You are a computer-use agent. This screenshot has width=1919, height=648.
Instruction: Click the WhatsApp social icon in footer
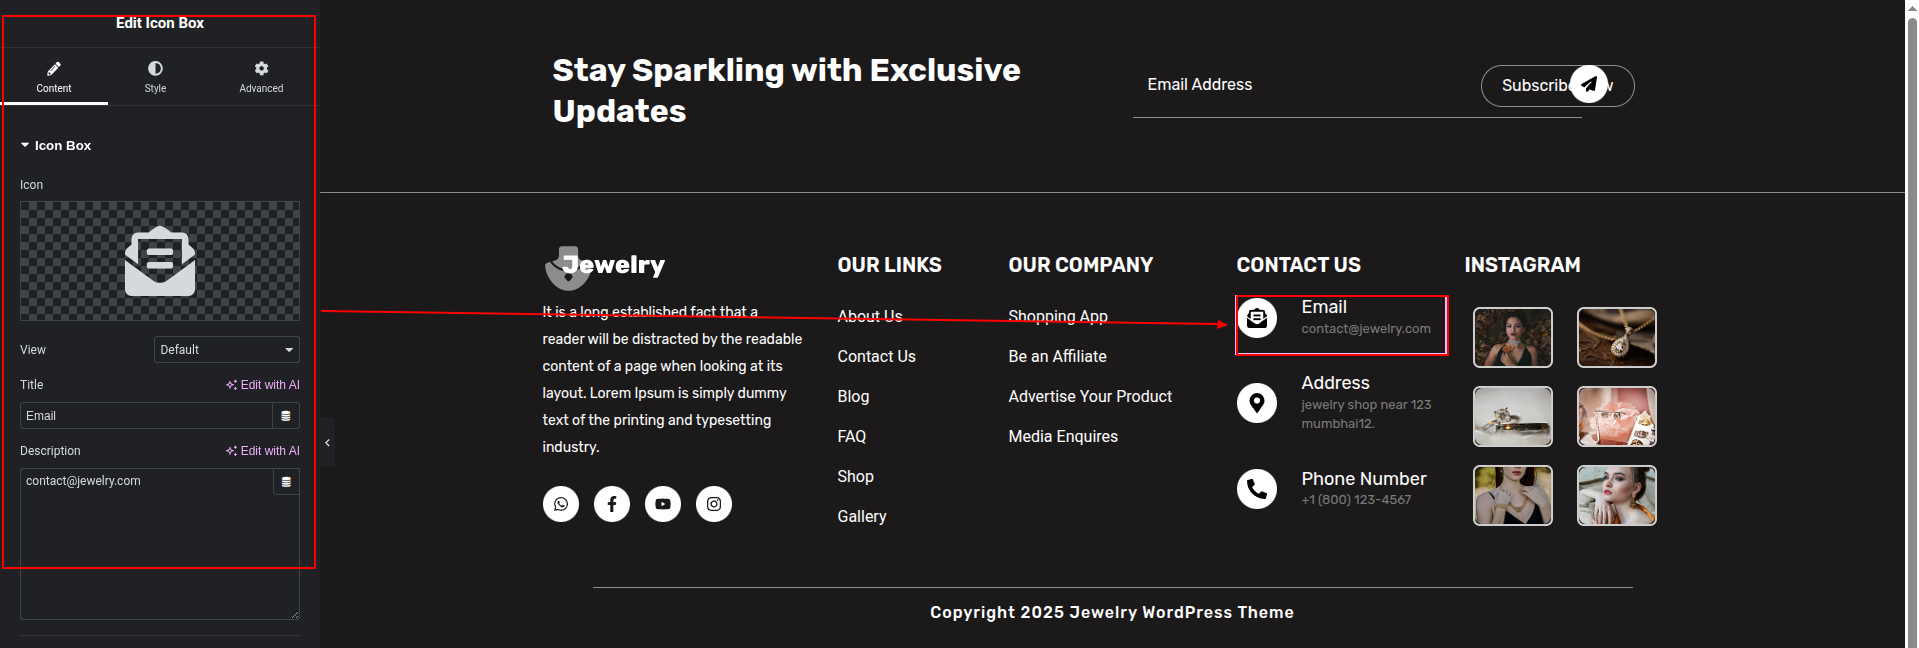pos(561,504)
